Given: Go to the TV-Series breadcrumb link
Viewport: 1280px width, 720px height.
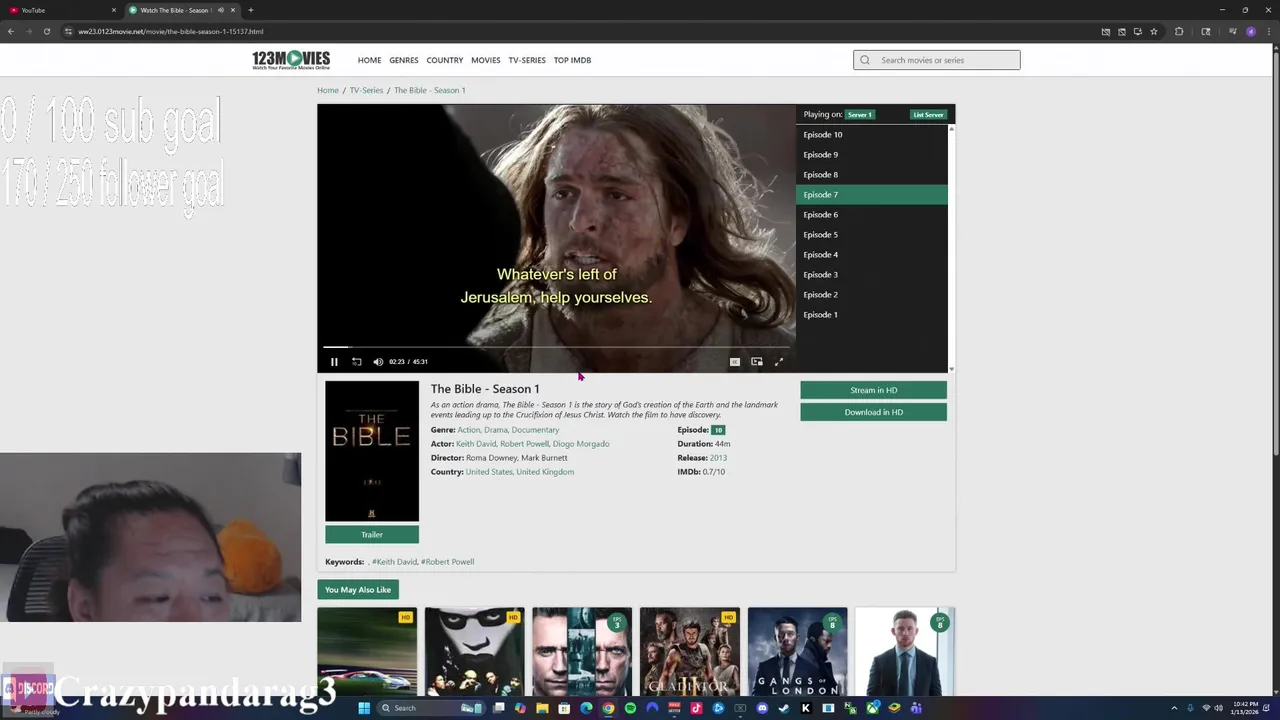Looking at the screenshot, I should (x=366, y=90).
